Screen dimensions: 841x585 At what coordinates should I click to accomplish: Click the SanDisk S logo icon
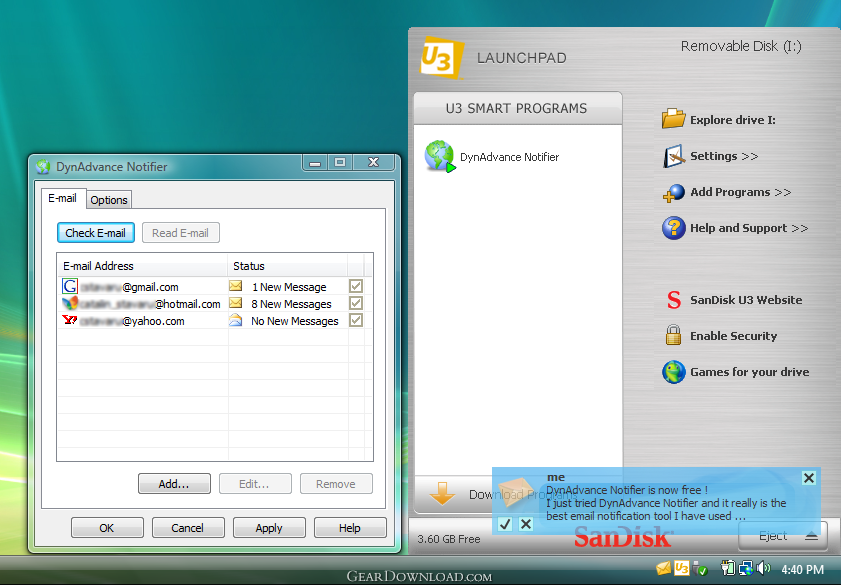click(674, 300)
